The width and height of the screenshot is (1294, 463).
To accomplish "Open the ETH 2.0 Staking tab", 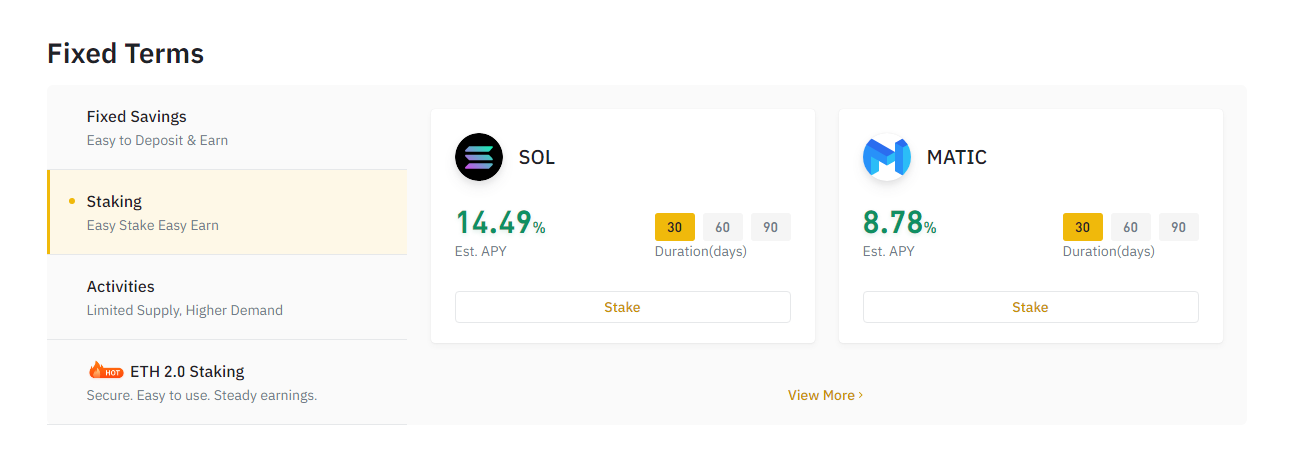I will click(227, 382).
